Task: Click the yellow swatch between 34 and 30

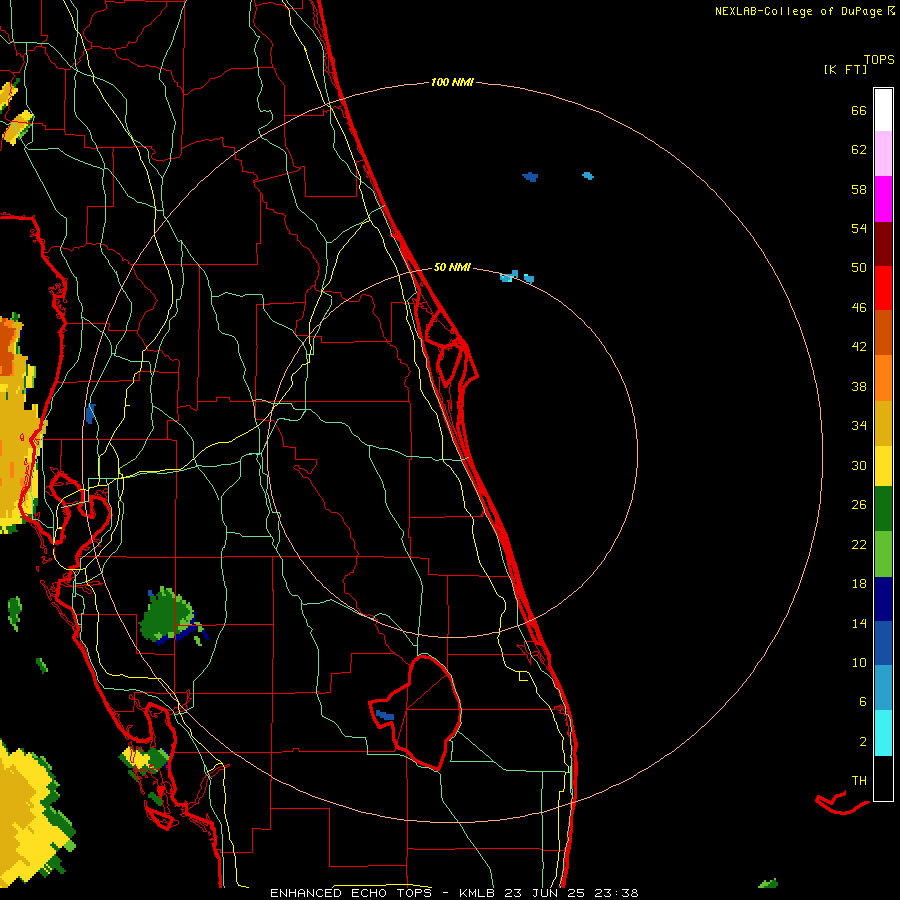Action: [x=883, y=466]
